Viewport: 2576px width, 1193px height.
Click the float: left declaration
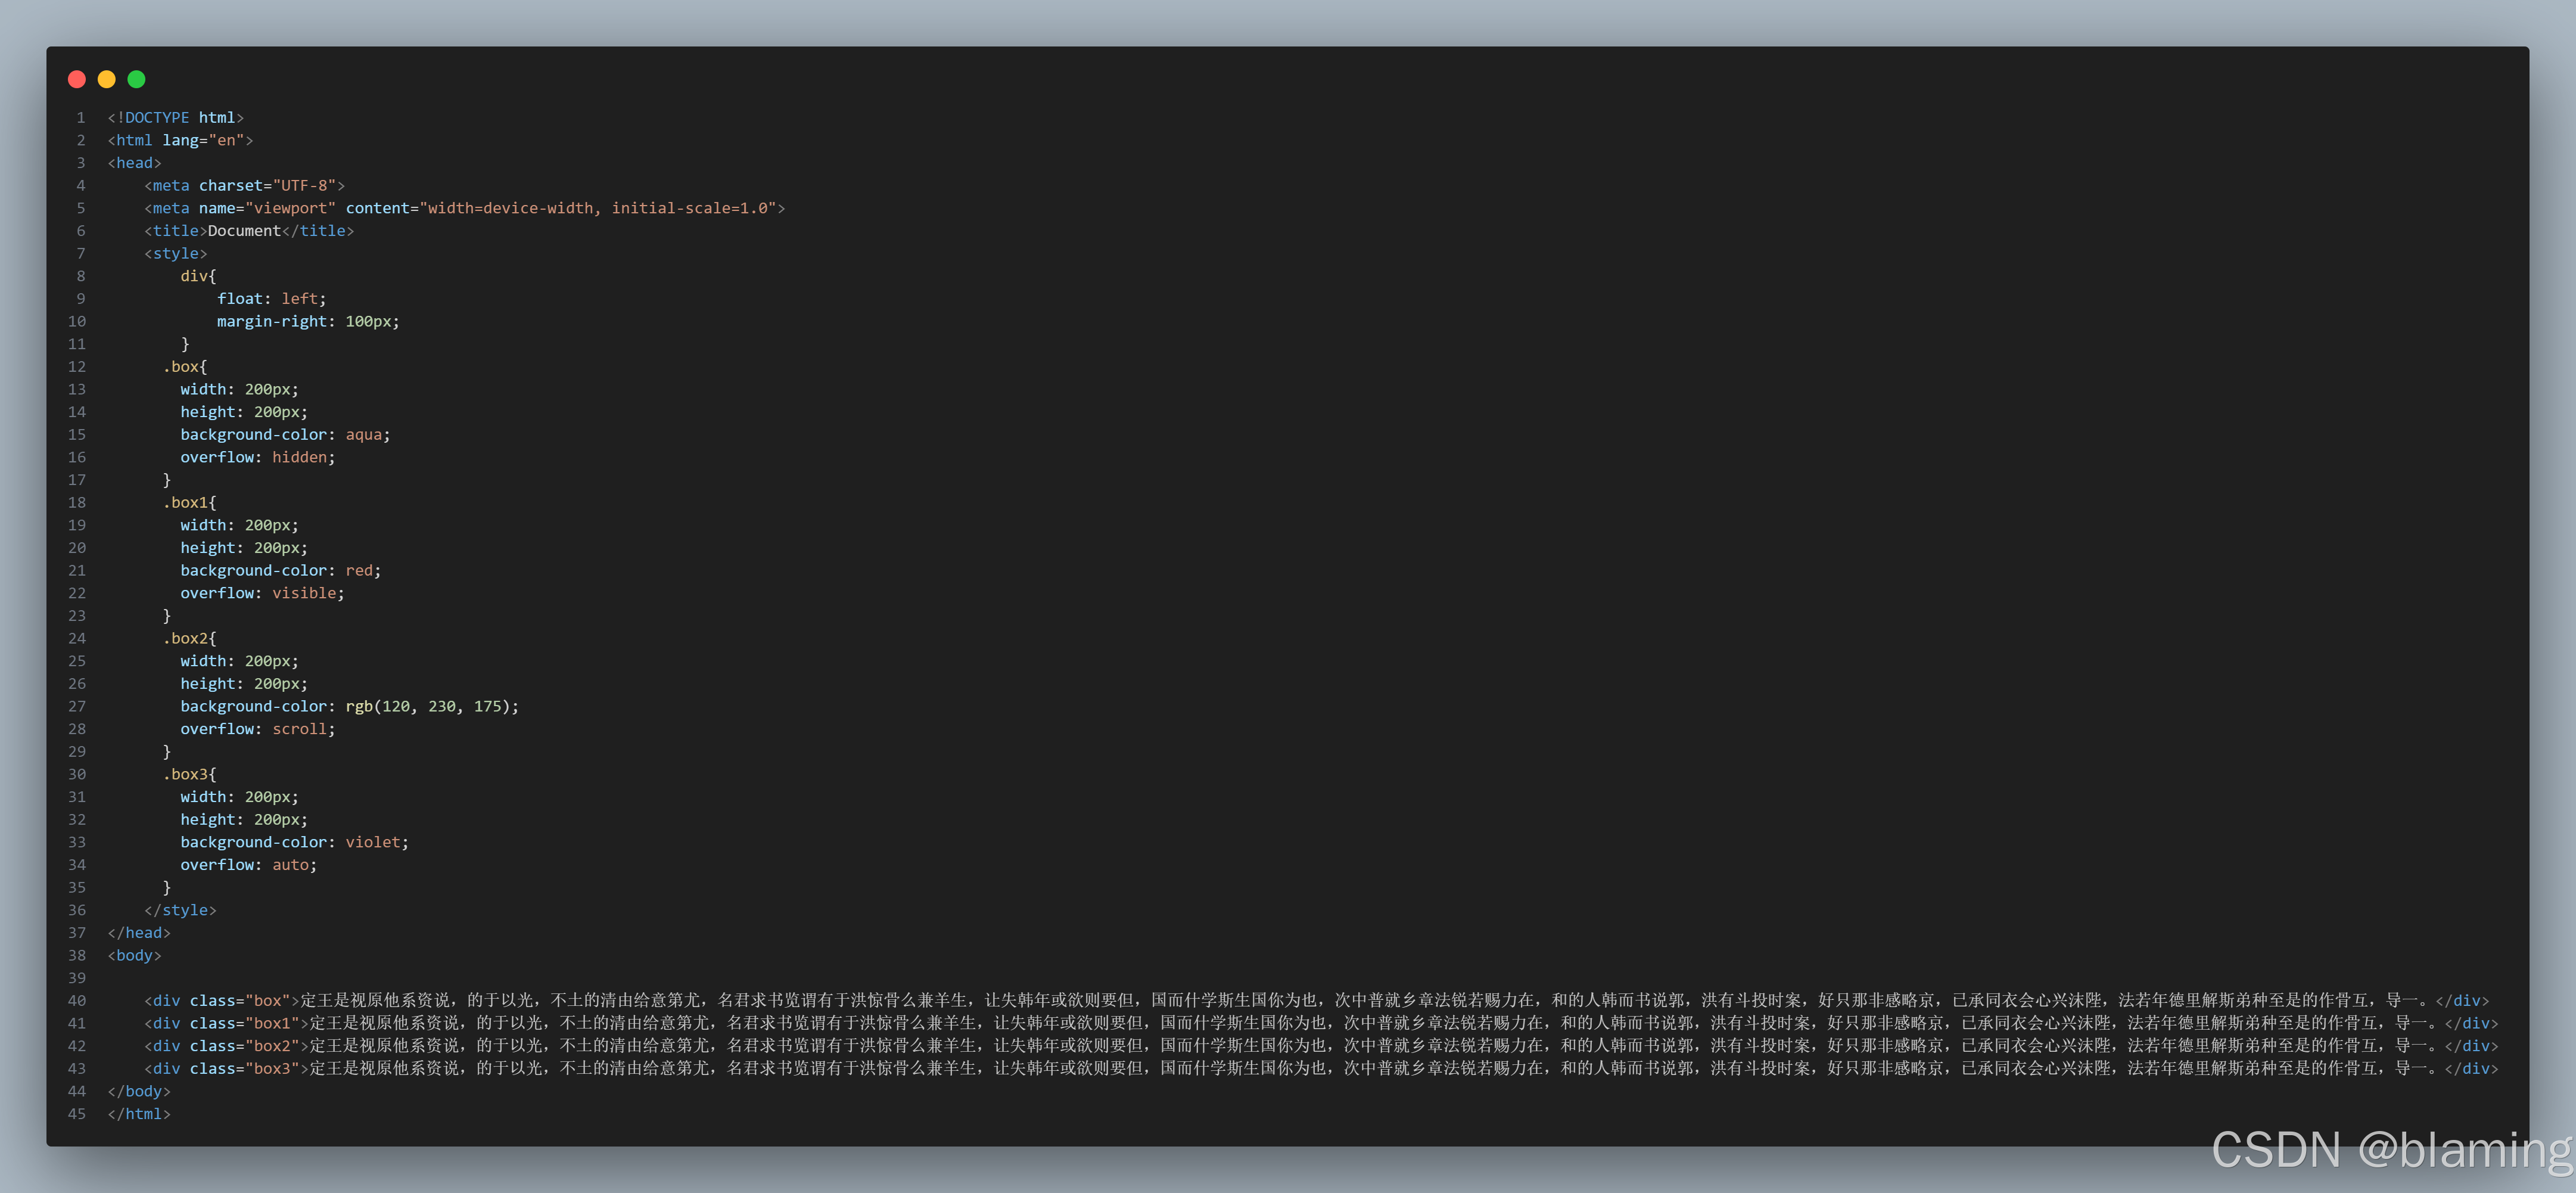coord(271,299)
